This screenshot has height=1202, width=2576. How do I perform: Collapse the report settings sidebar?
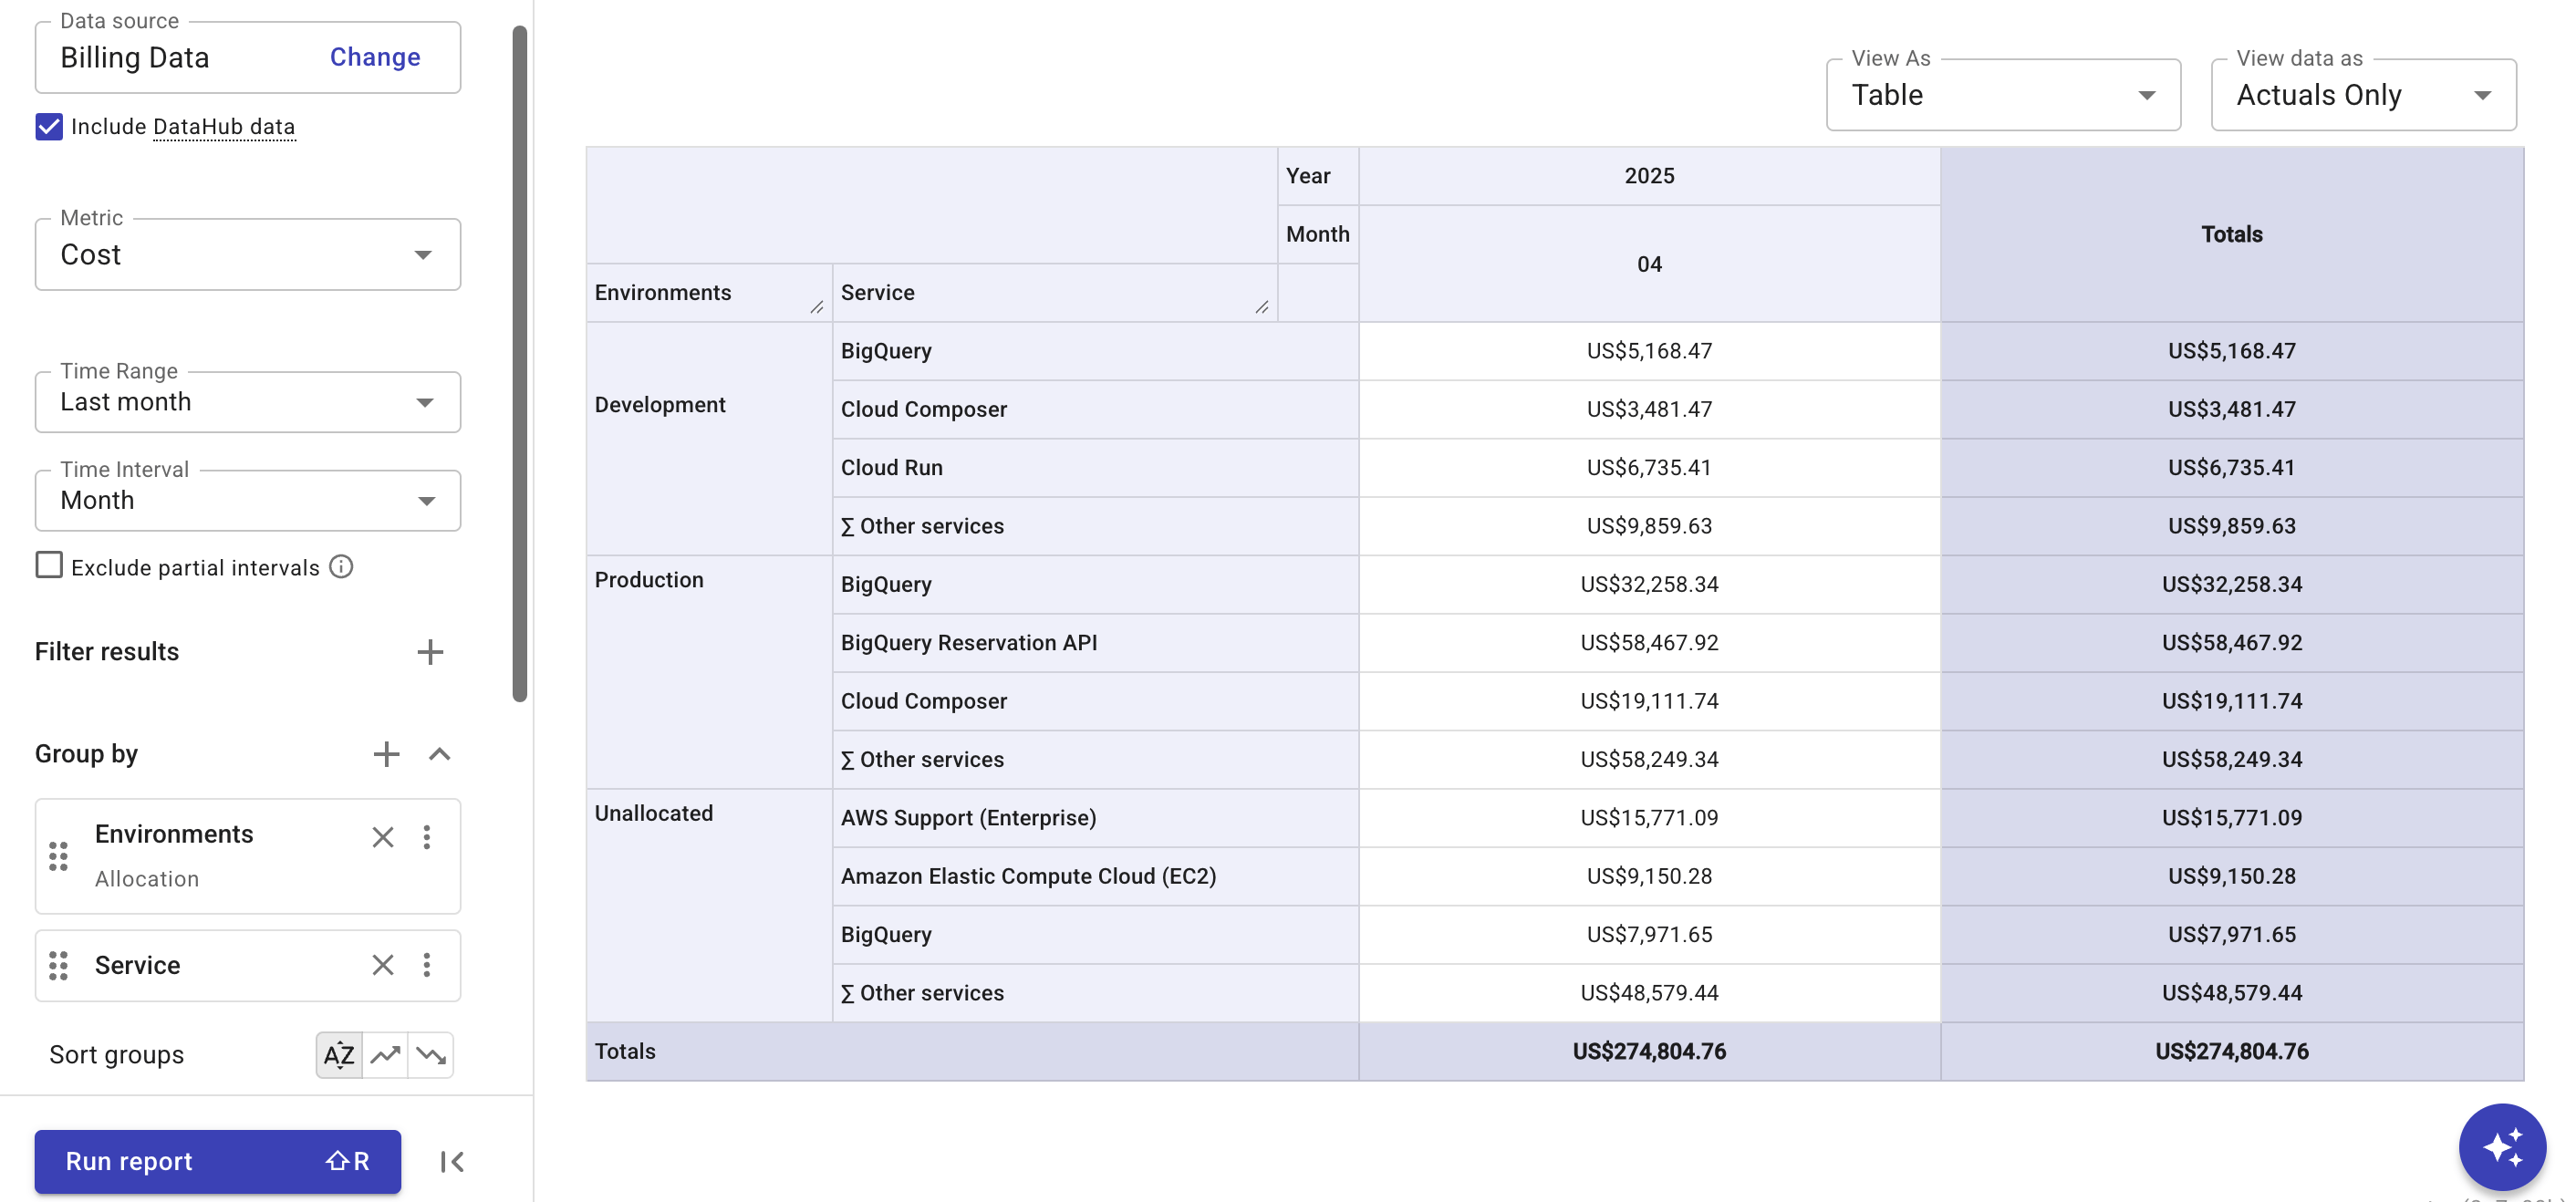pos(452,1161)
